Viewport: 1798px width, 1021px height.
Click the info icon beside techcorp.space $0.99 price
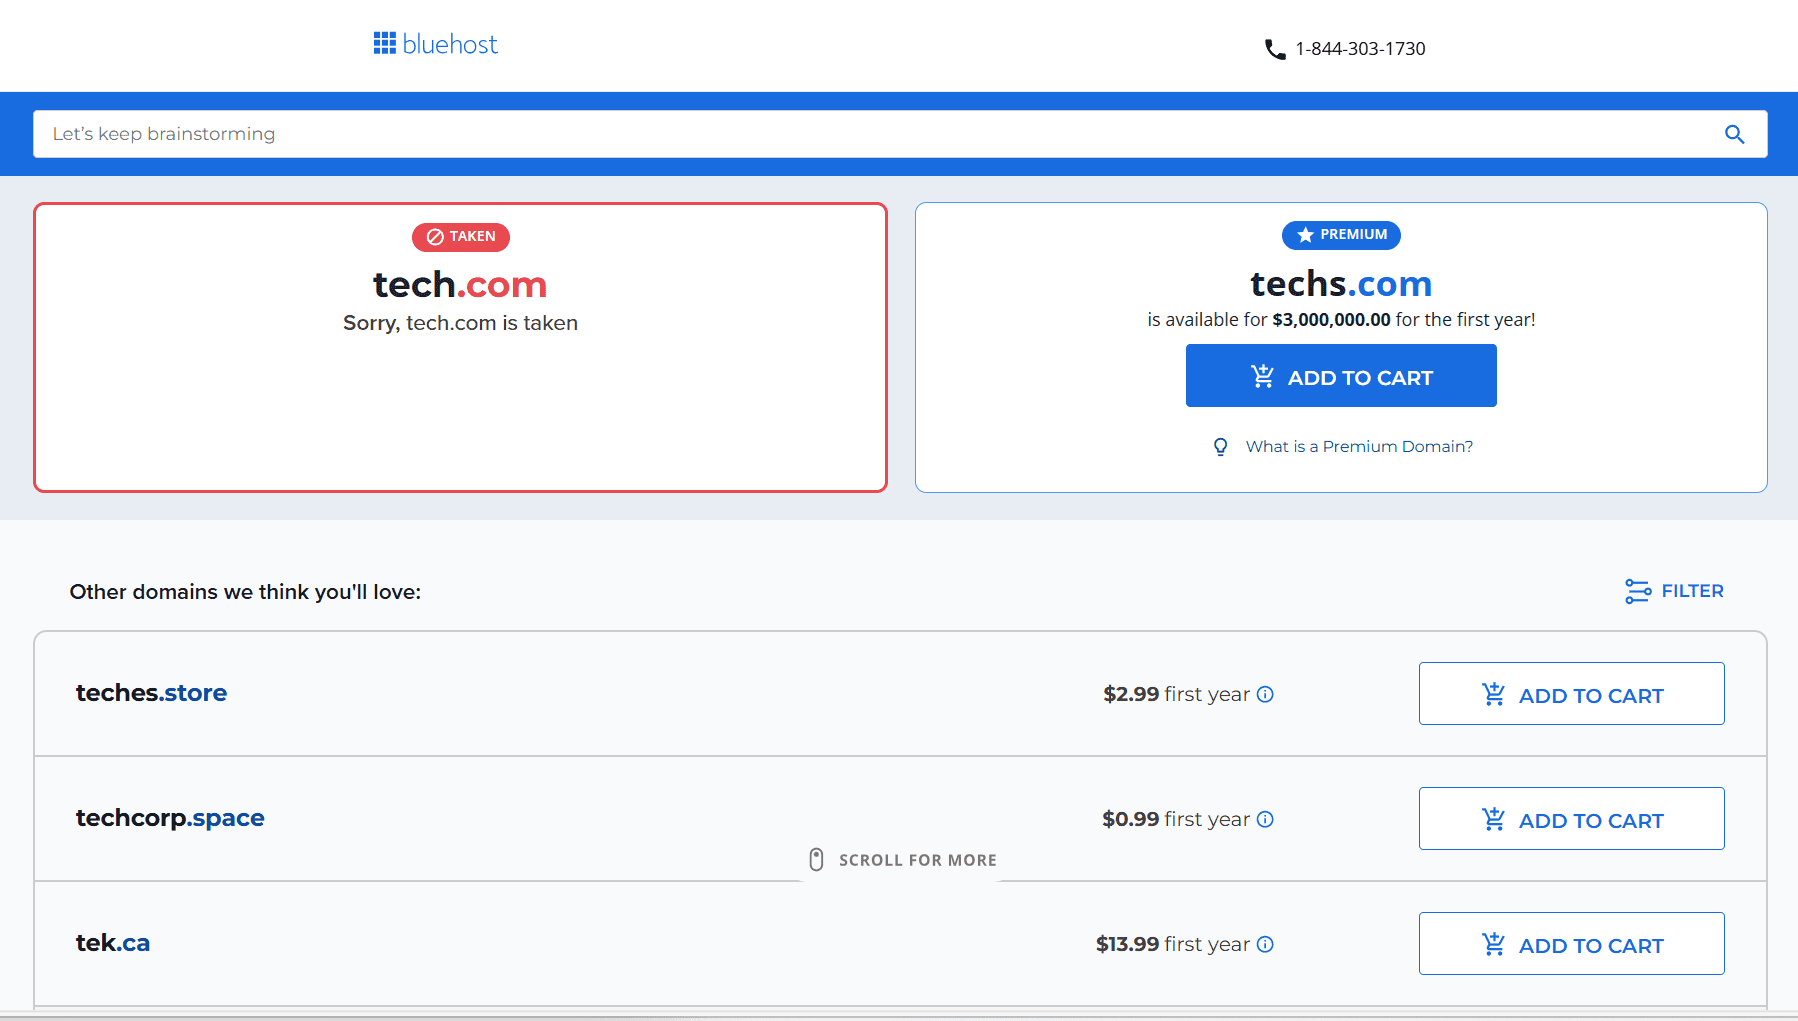(x=1265, y=819)
